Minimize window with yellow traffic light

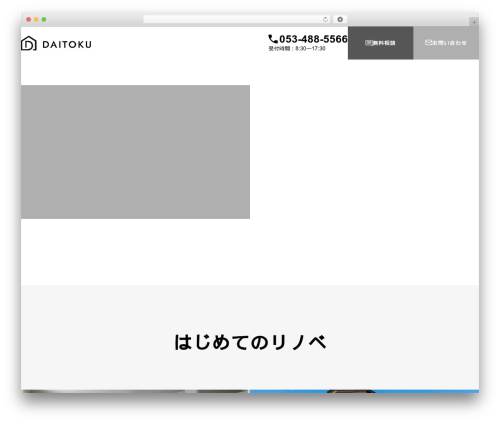tap(36, 19)
